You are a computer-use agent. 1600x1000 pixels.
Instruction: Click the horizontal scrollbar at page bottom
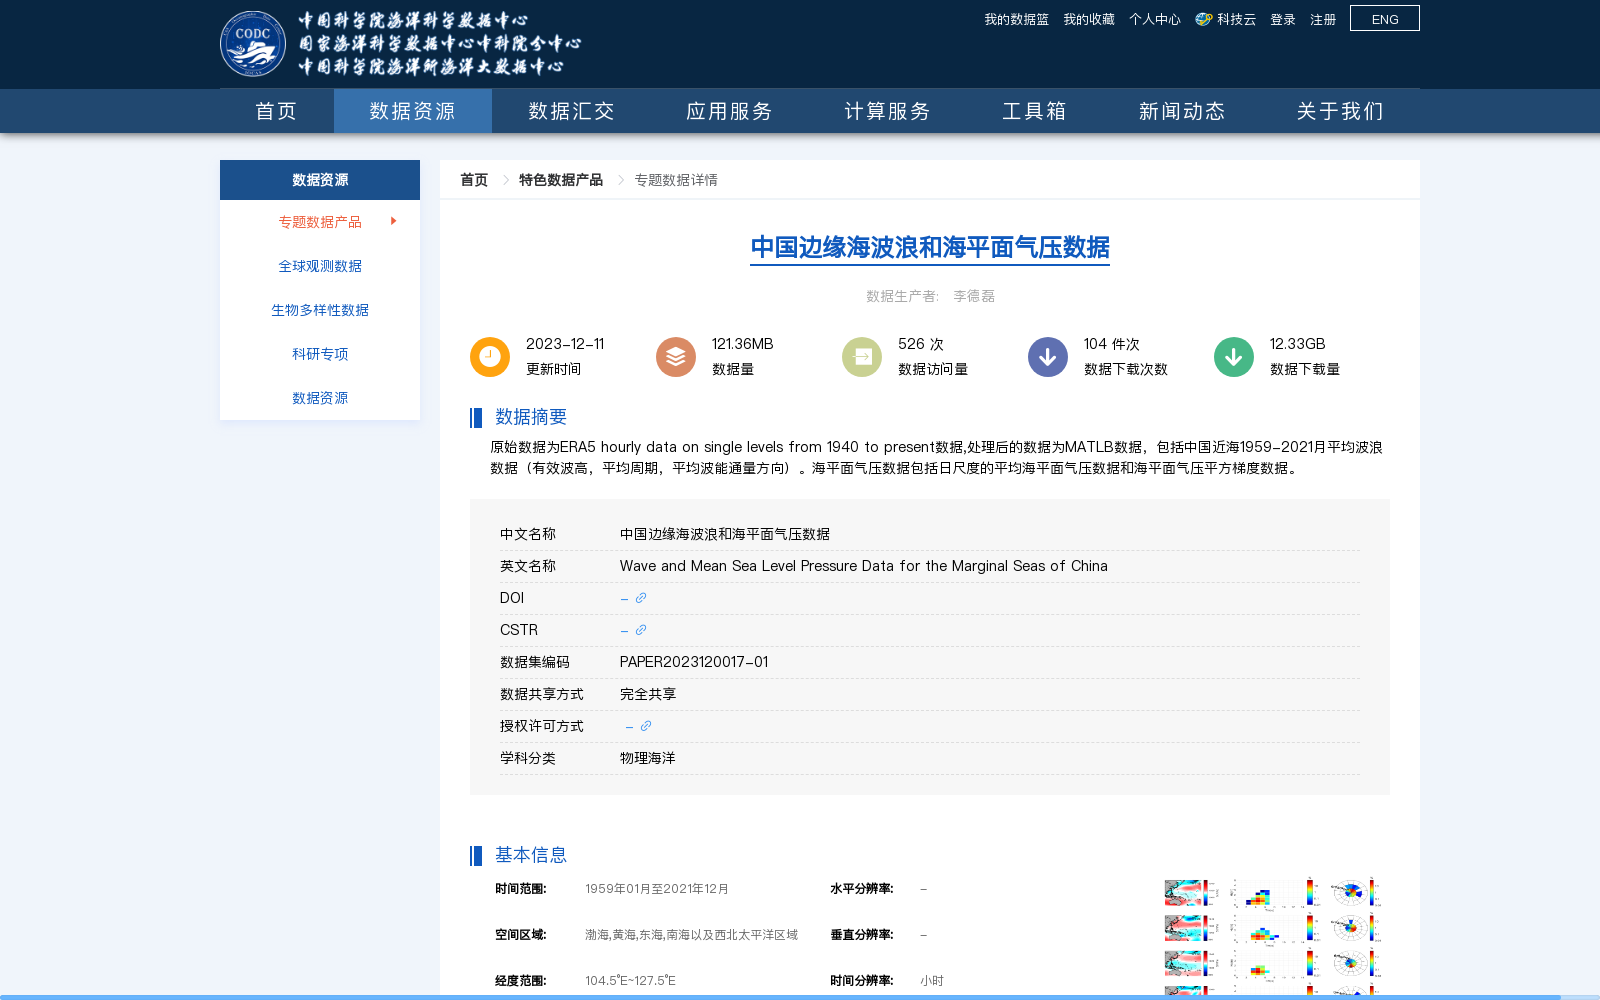(780, 997)
